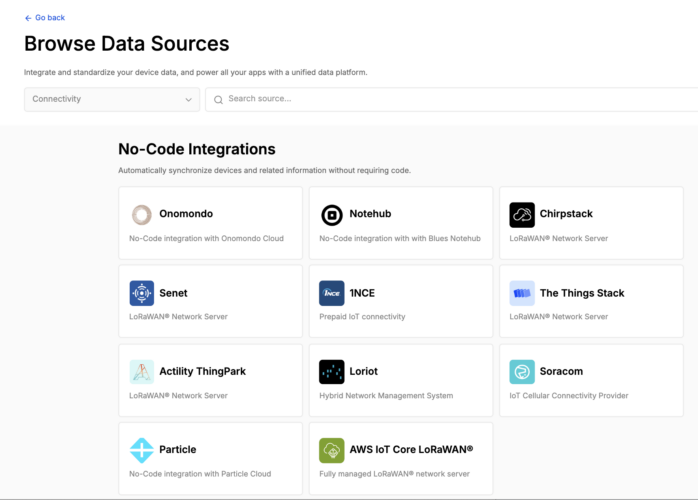Click the Notehub circular logo icon

coord(332,215)
